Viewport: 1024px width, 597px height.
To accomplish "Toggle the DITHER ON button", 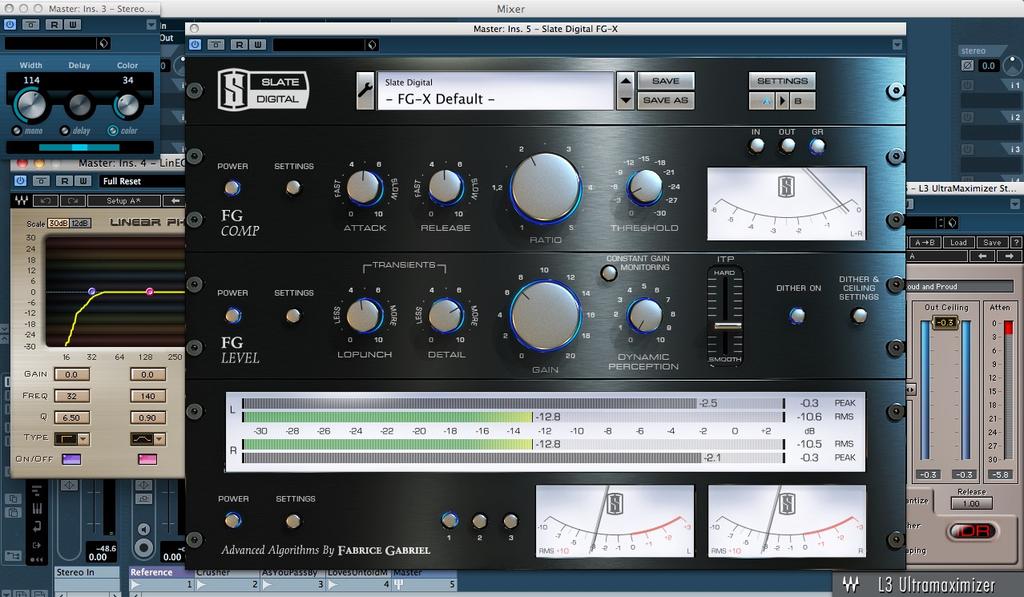I will [797, 315].
